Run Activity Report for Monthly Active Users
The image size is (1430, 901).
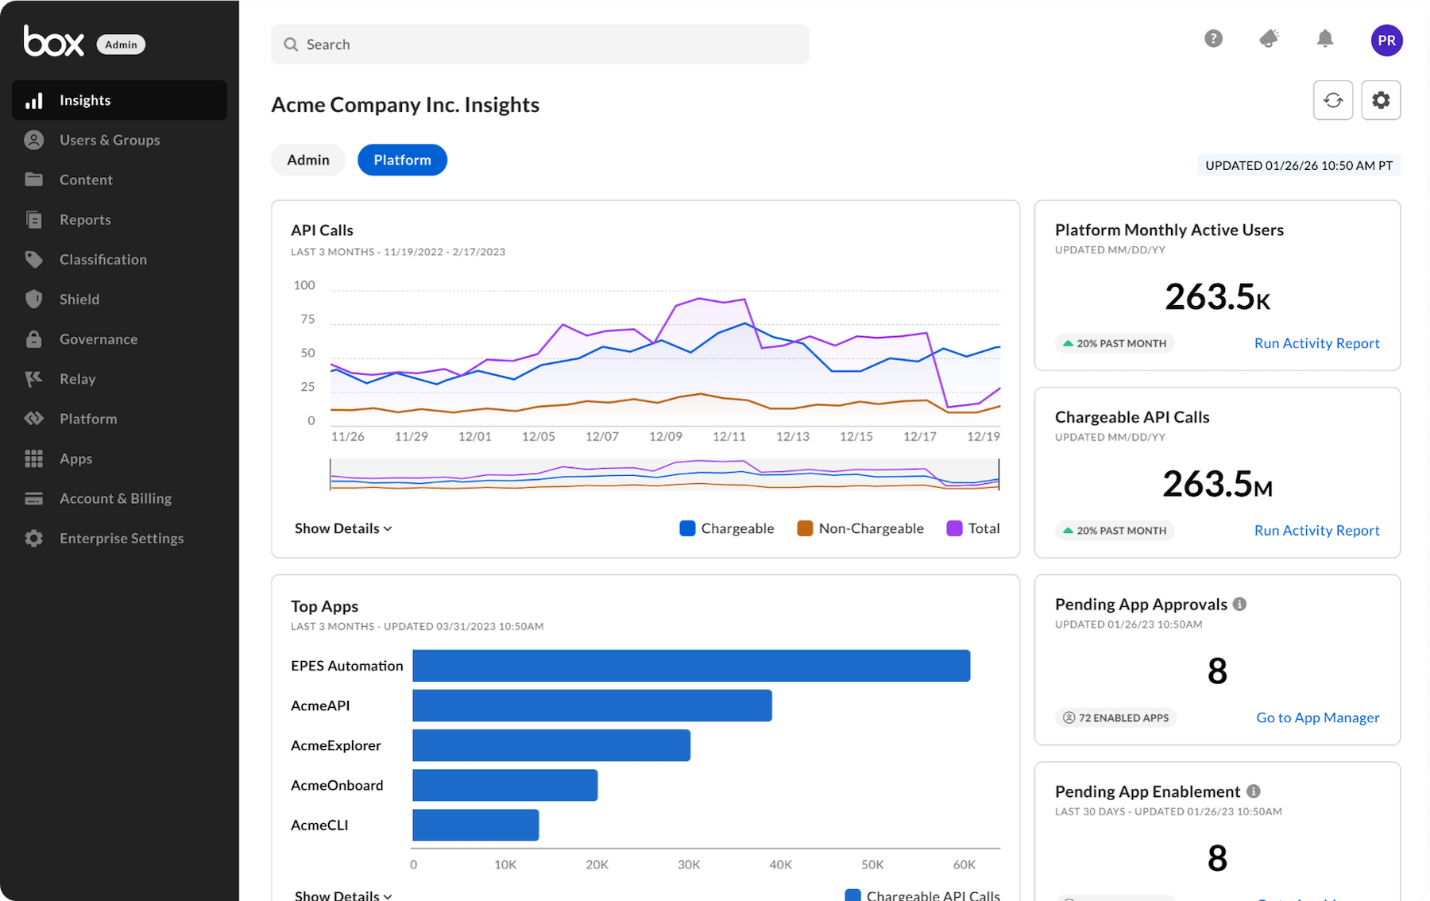[x=1317, y=343]
